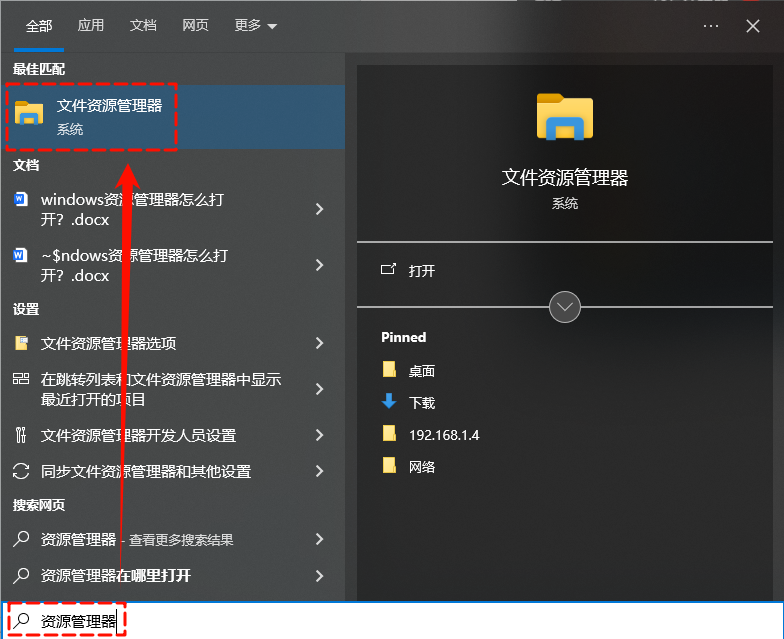The height and width of the screenshot is (639, 784).
Task: Select web search 资源管理器 - 查看更多搜索结果
Action: point(174,539)
